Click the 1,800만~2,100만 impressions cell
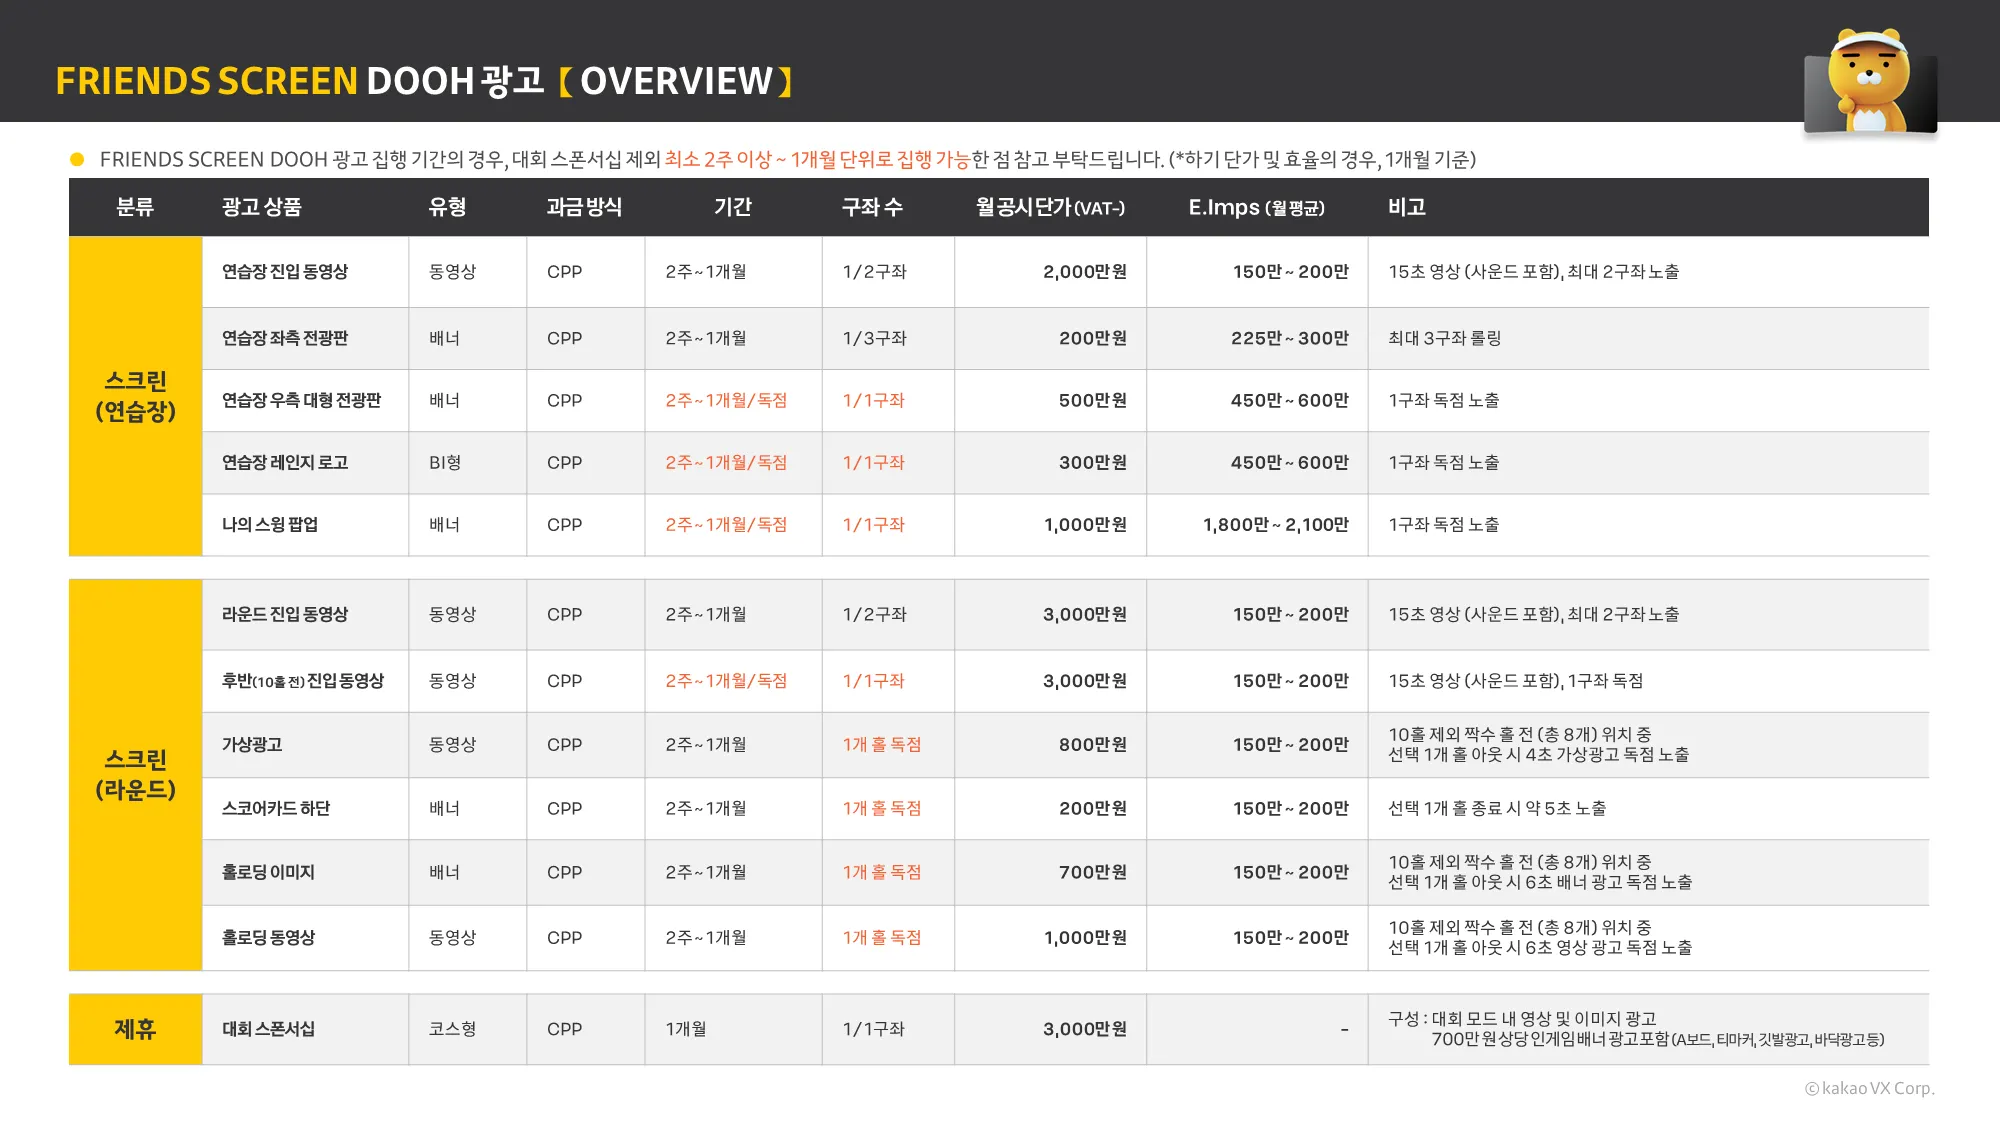The width and height of the screenshot is (2000, 1125). pos(1275,525)
